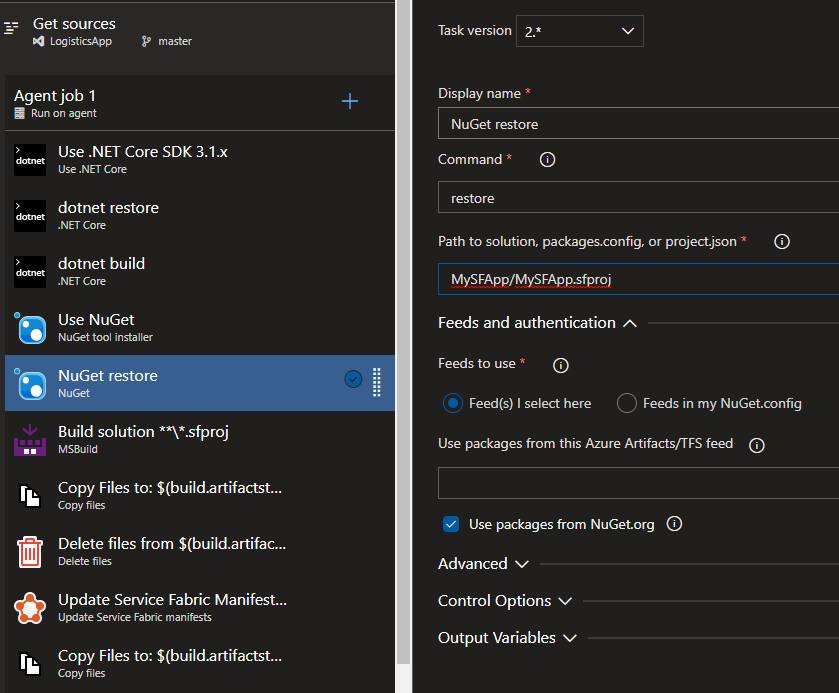Click the trash icon of Delete files task
The height and width of the screenshot is (693, 839).
pyautogui.click(x=30, y=551)
